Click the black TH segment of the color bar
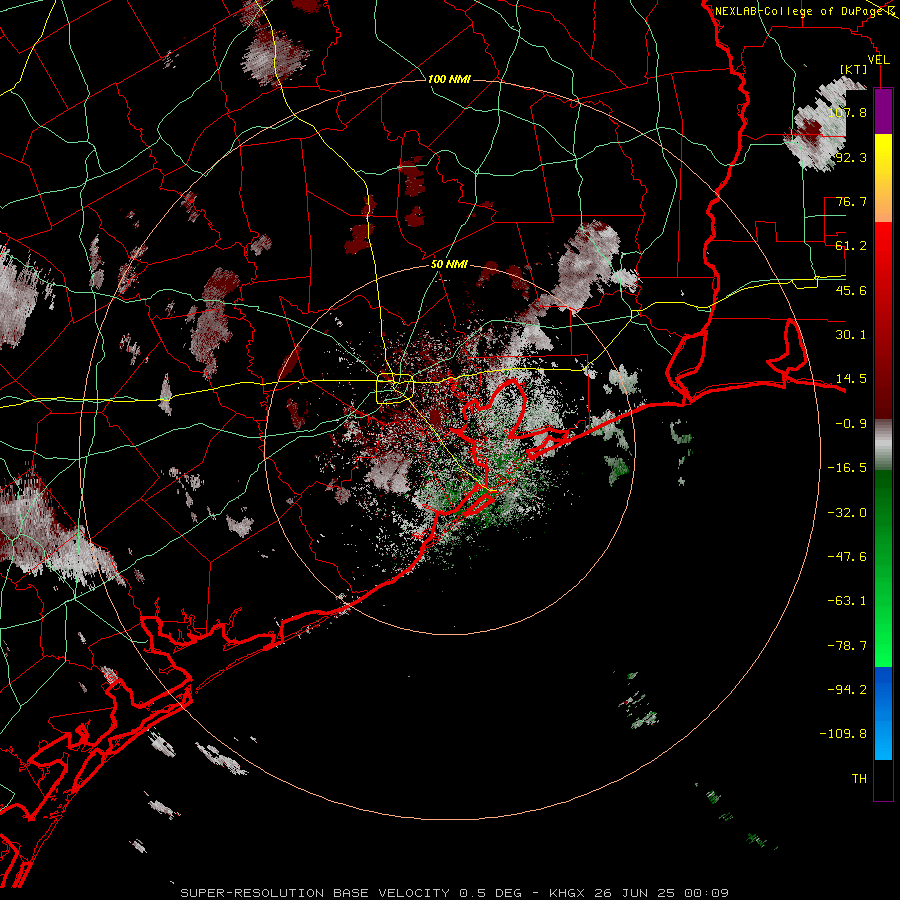 (x=883, y=779)
